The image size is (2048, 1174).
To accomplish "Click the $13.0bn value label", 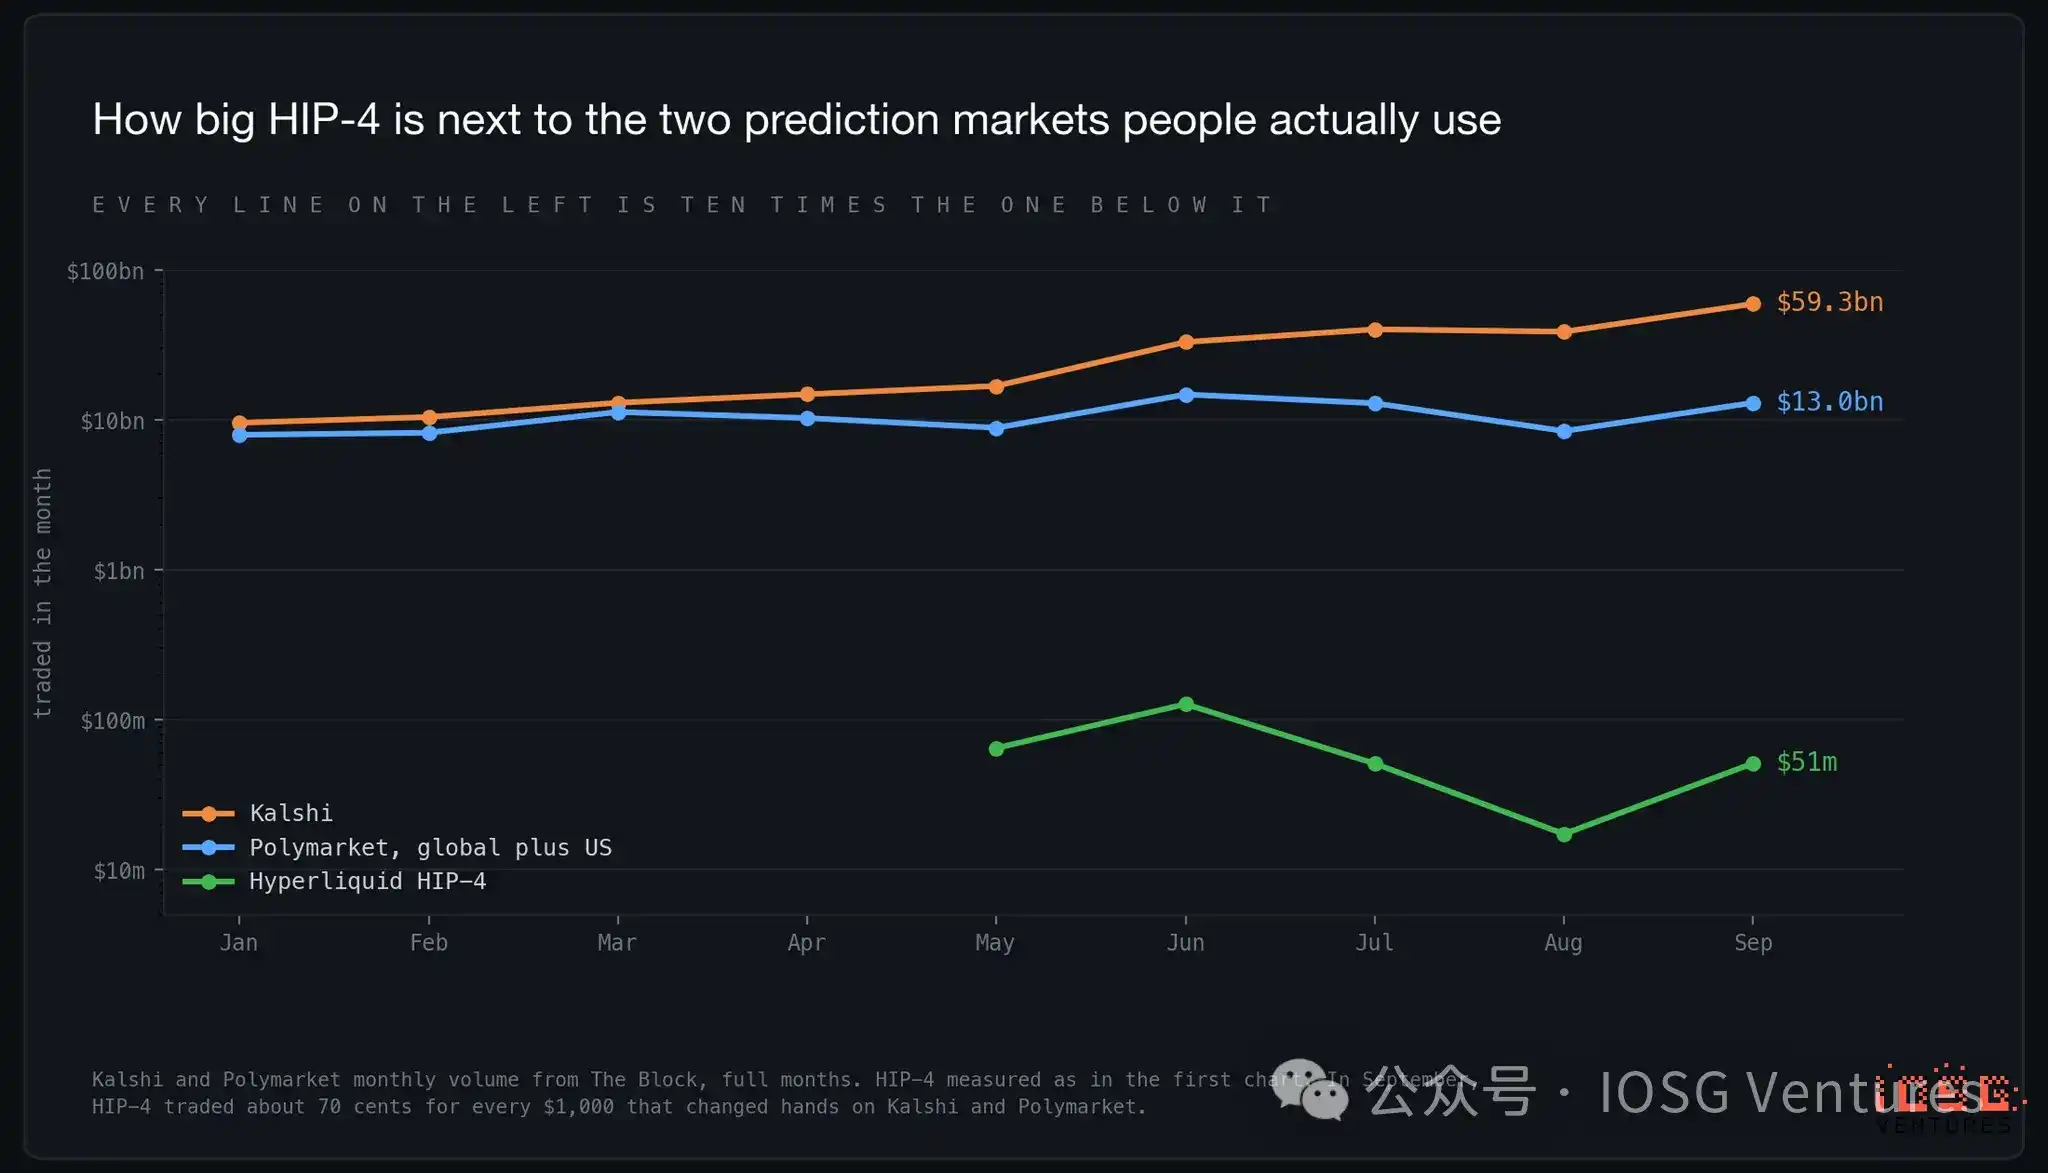I will [1829, 402].
